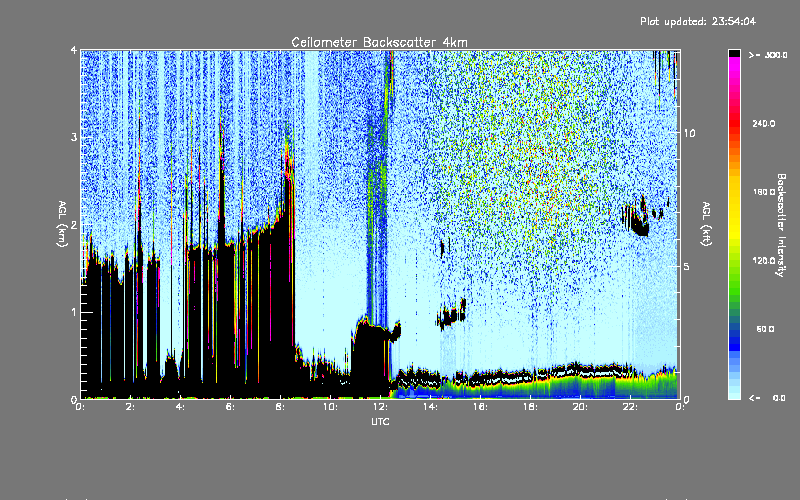Click the '120.0' colorbar label

pos(764,261)
